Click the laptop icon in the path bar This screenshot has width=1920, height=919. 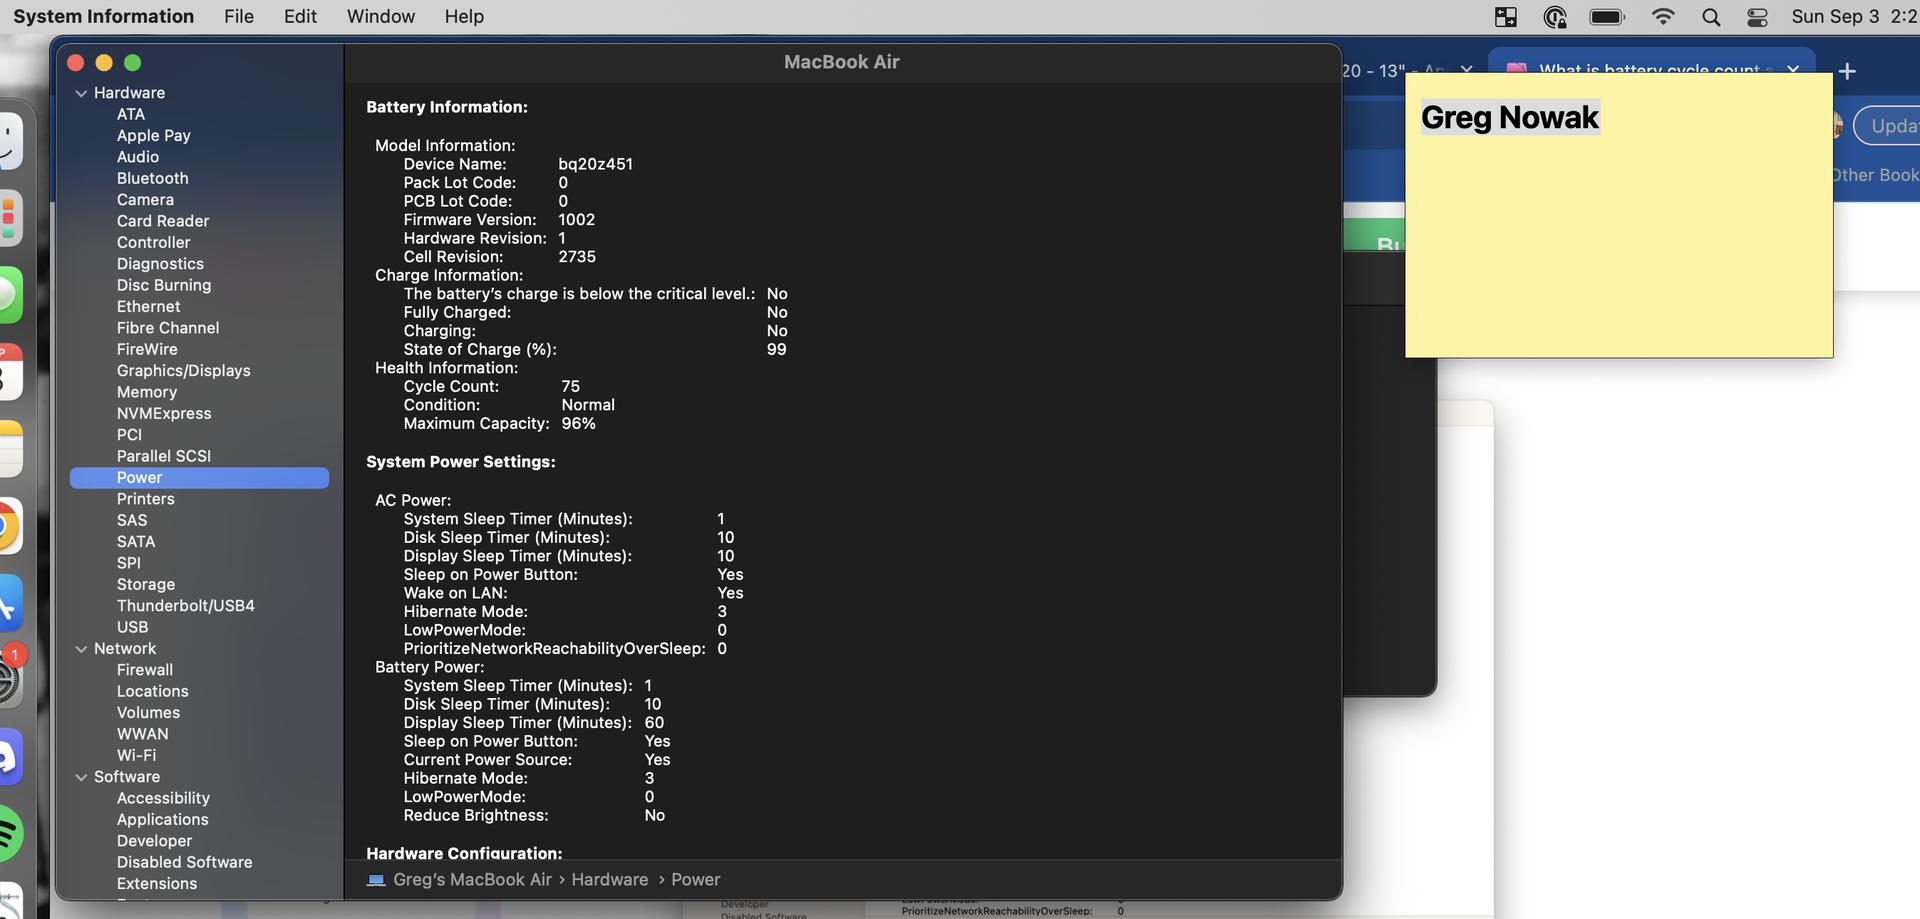(x=376, y=880)
